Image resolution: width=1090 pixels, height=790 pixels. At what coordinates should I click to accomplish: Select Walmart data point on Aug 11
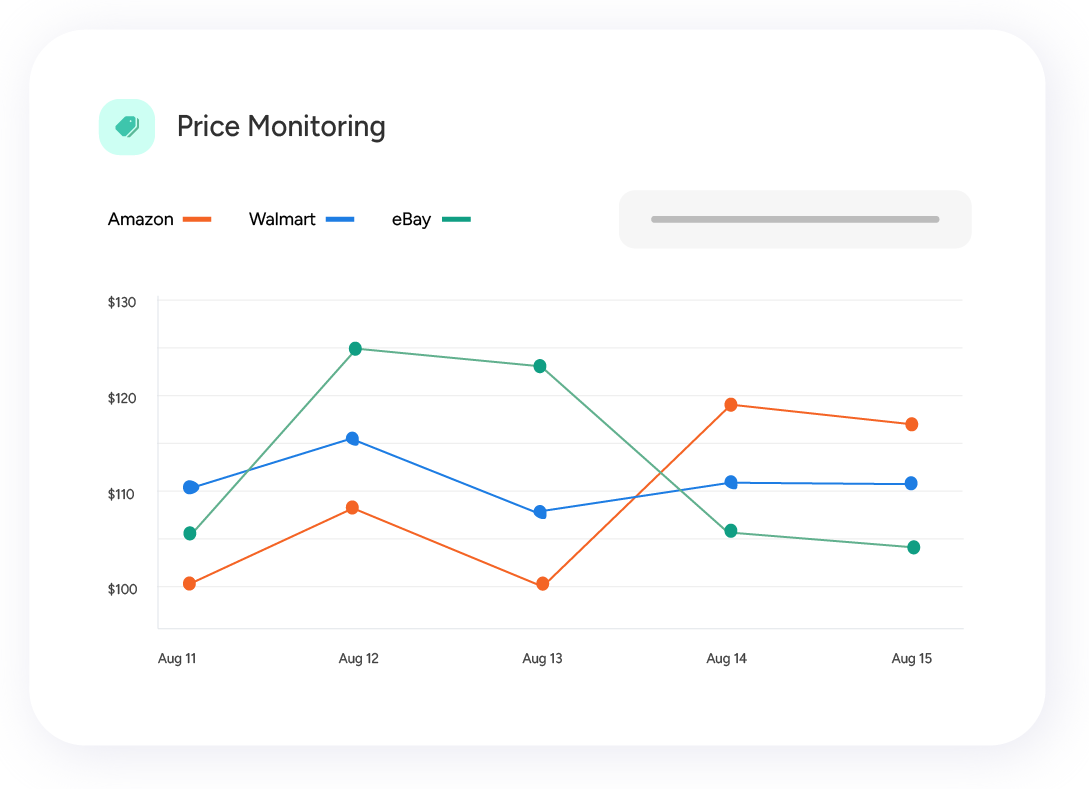click(x=190, y=487)
